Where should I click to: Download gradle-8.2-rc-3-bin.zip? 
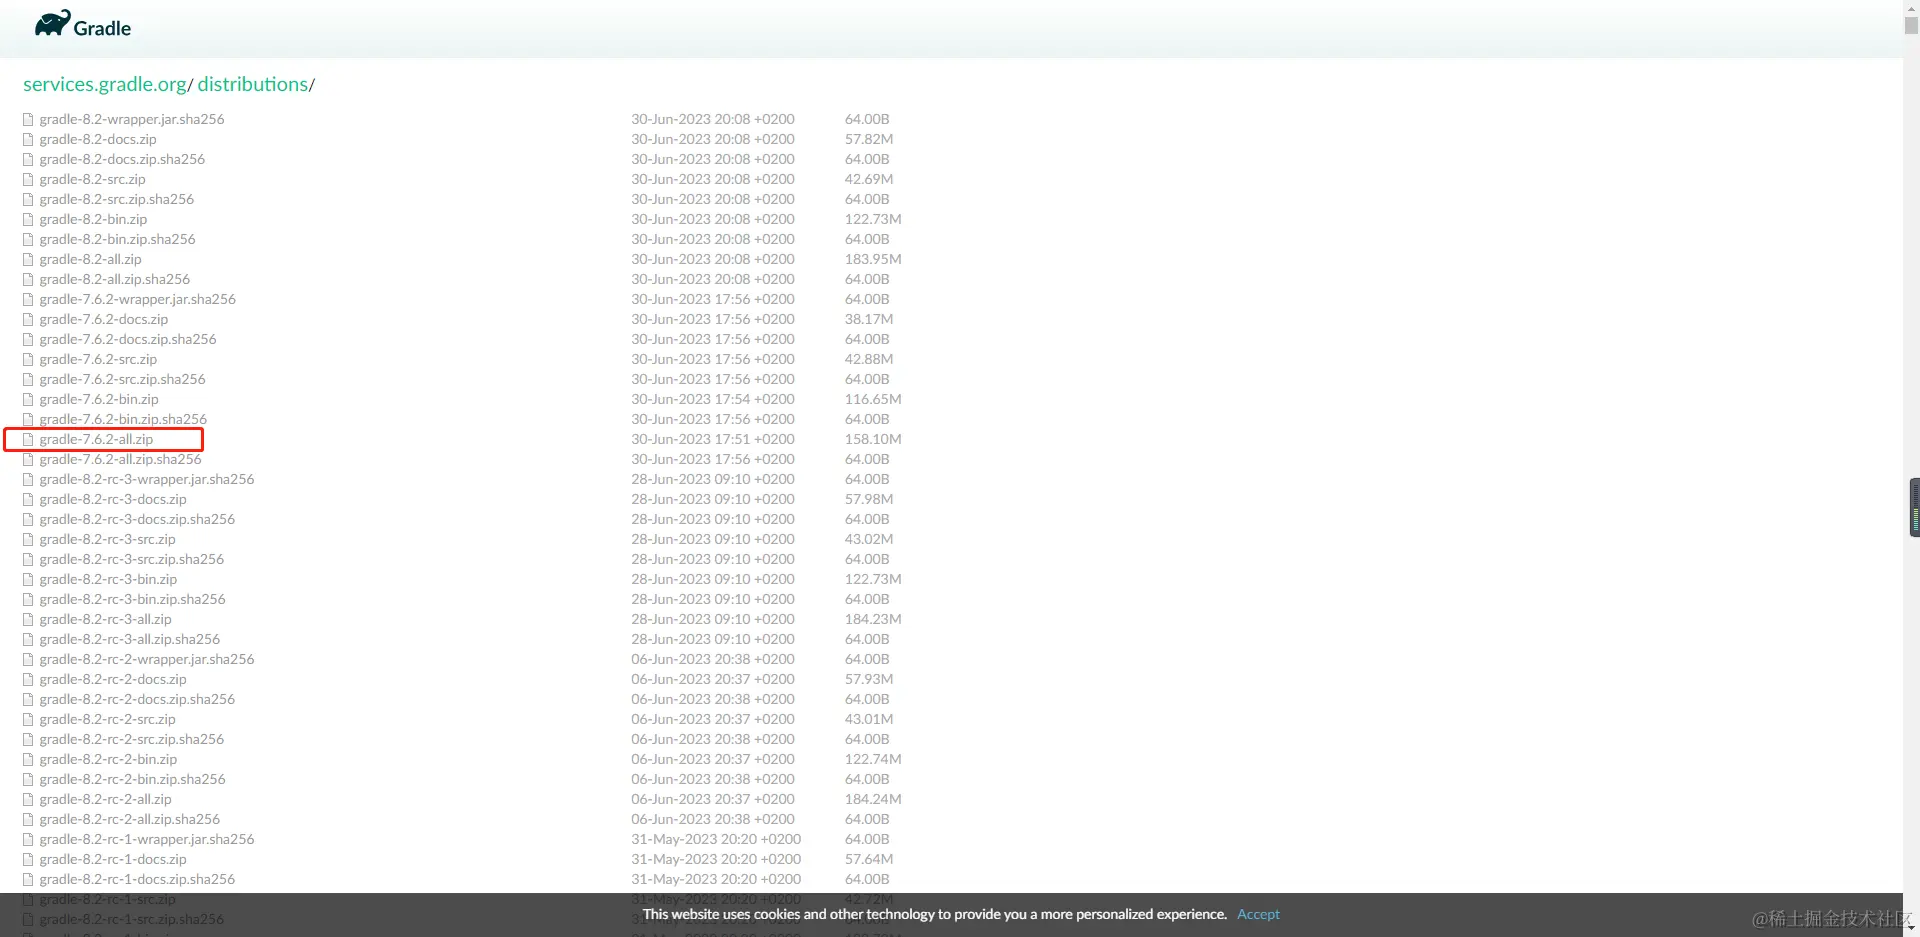coord(108,579)
